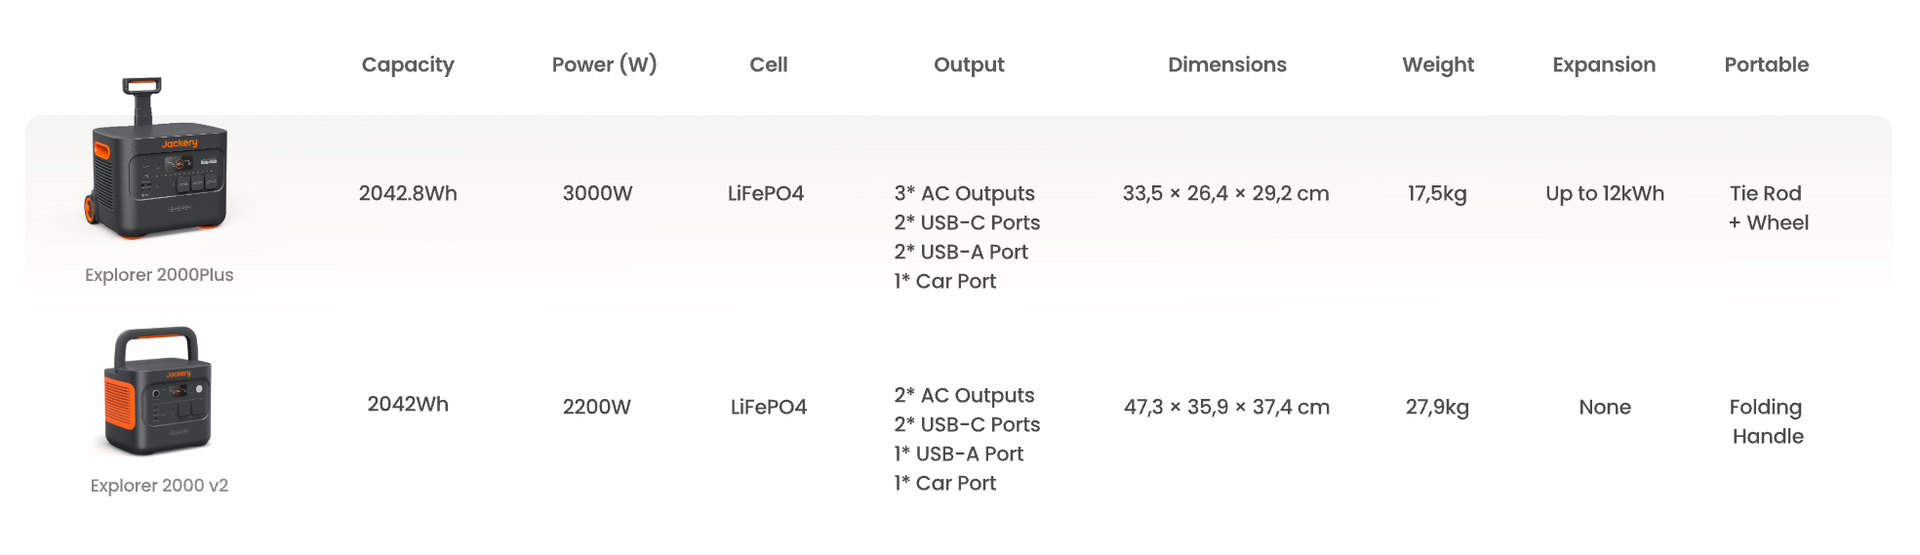Click the Folding Handle portable text
Screen dimensions: 1920x555
pyautogui.click(x=1767, y=422)
